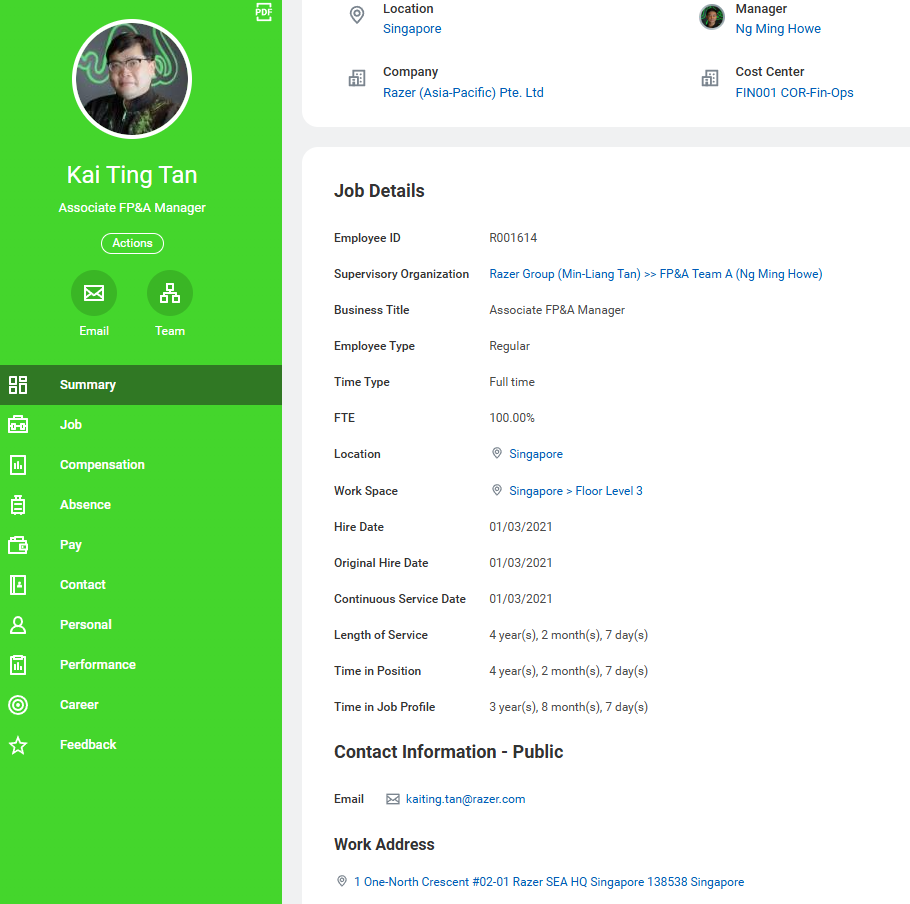Switch to the Feedback tab
The height and width of the screenshot is (904, 910).
(x=141, y=745)
